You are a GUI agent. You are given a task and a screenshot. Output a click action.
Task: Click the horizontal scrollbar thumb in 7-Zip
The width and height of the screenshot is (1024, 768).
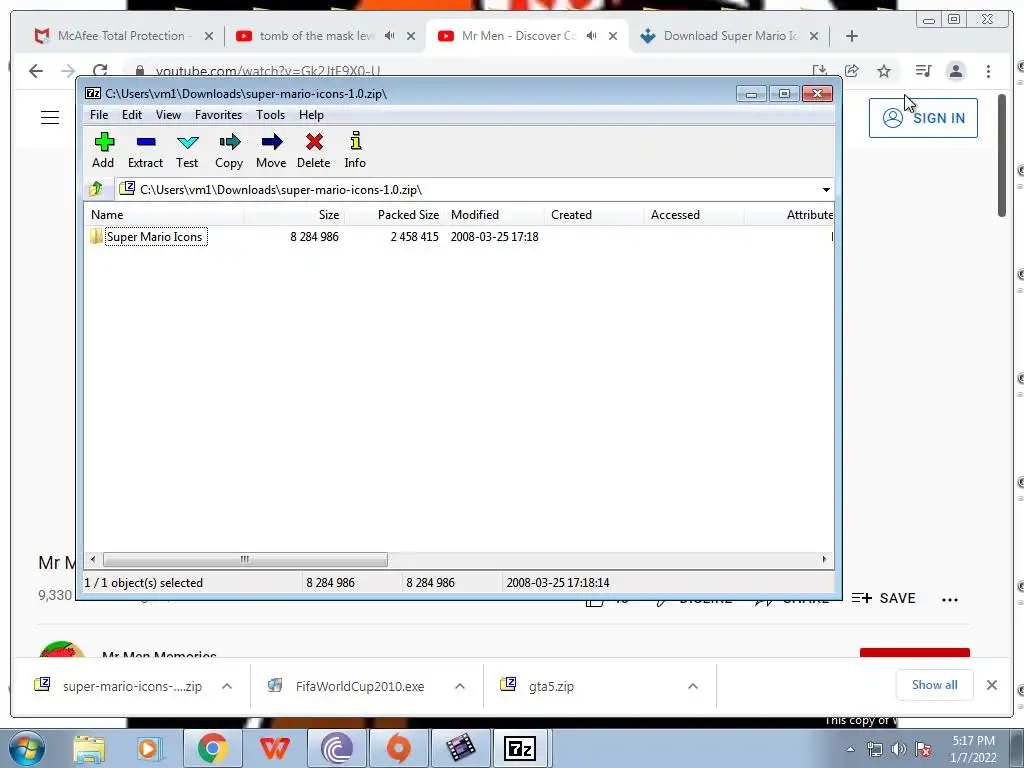(x=245, y=560)
